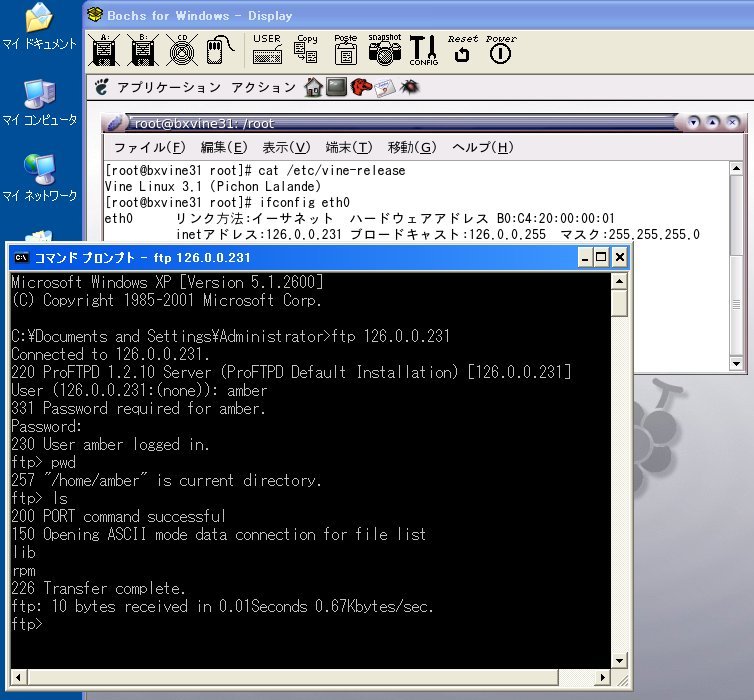Screen dimensions: 754x700
Task: Open 移動(G) menu in terminal window
Action: coord(412,147)
